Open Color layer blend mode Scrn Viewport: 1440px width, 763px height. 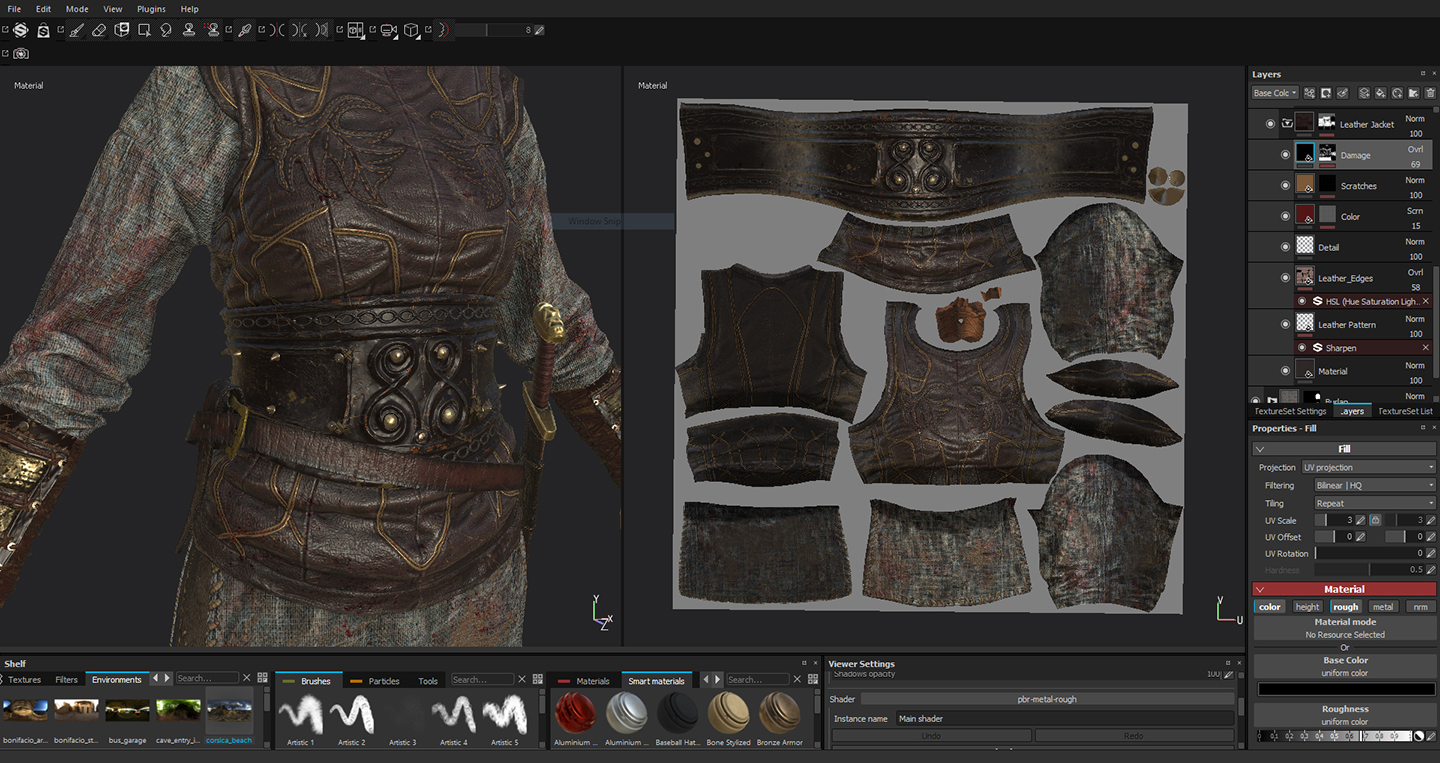[1415, 211]
